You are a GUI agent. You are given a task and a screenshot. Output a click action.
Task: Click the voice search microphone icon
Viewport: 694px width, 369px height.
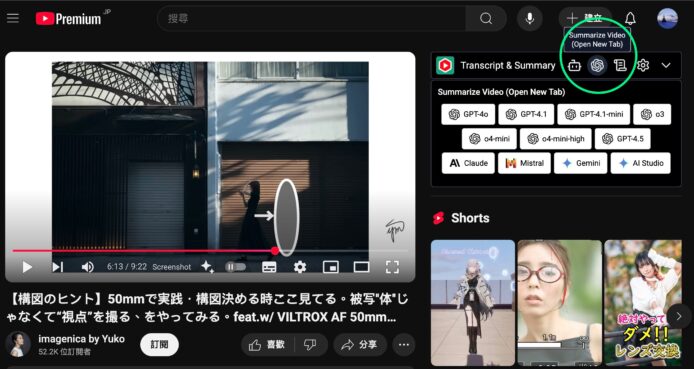(x=529, y=18)
